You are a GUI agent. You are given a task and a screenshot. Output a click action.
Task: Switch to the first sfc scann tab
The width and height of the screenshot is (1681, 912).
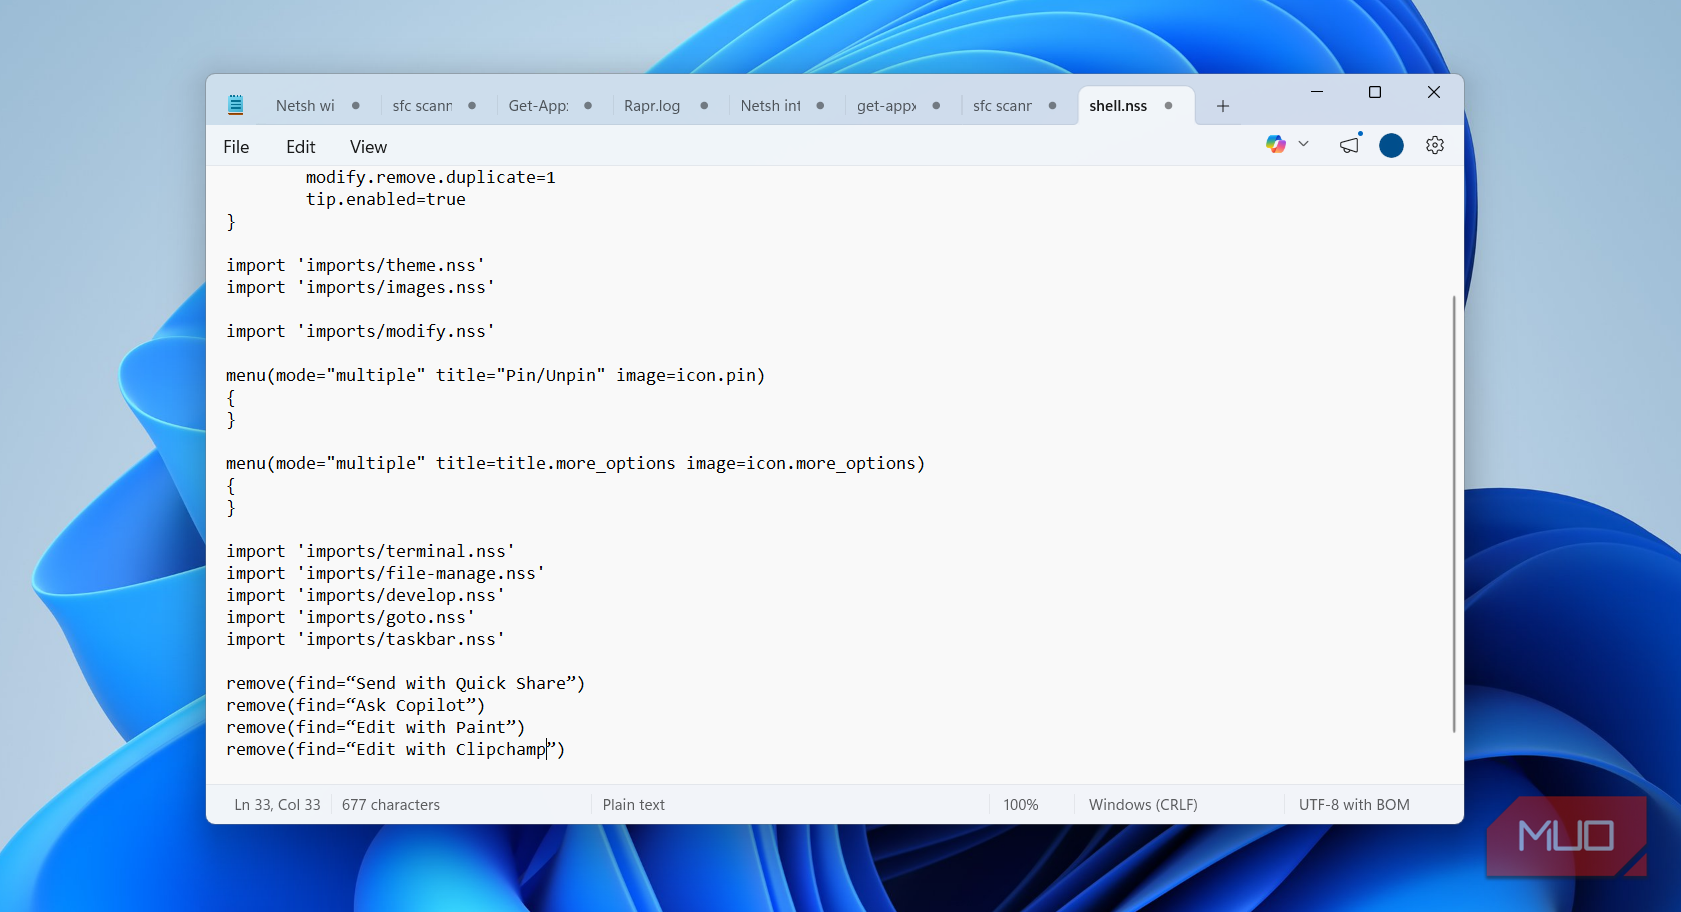[x=422, y=106]
